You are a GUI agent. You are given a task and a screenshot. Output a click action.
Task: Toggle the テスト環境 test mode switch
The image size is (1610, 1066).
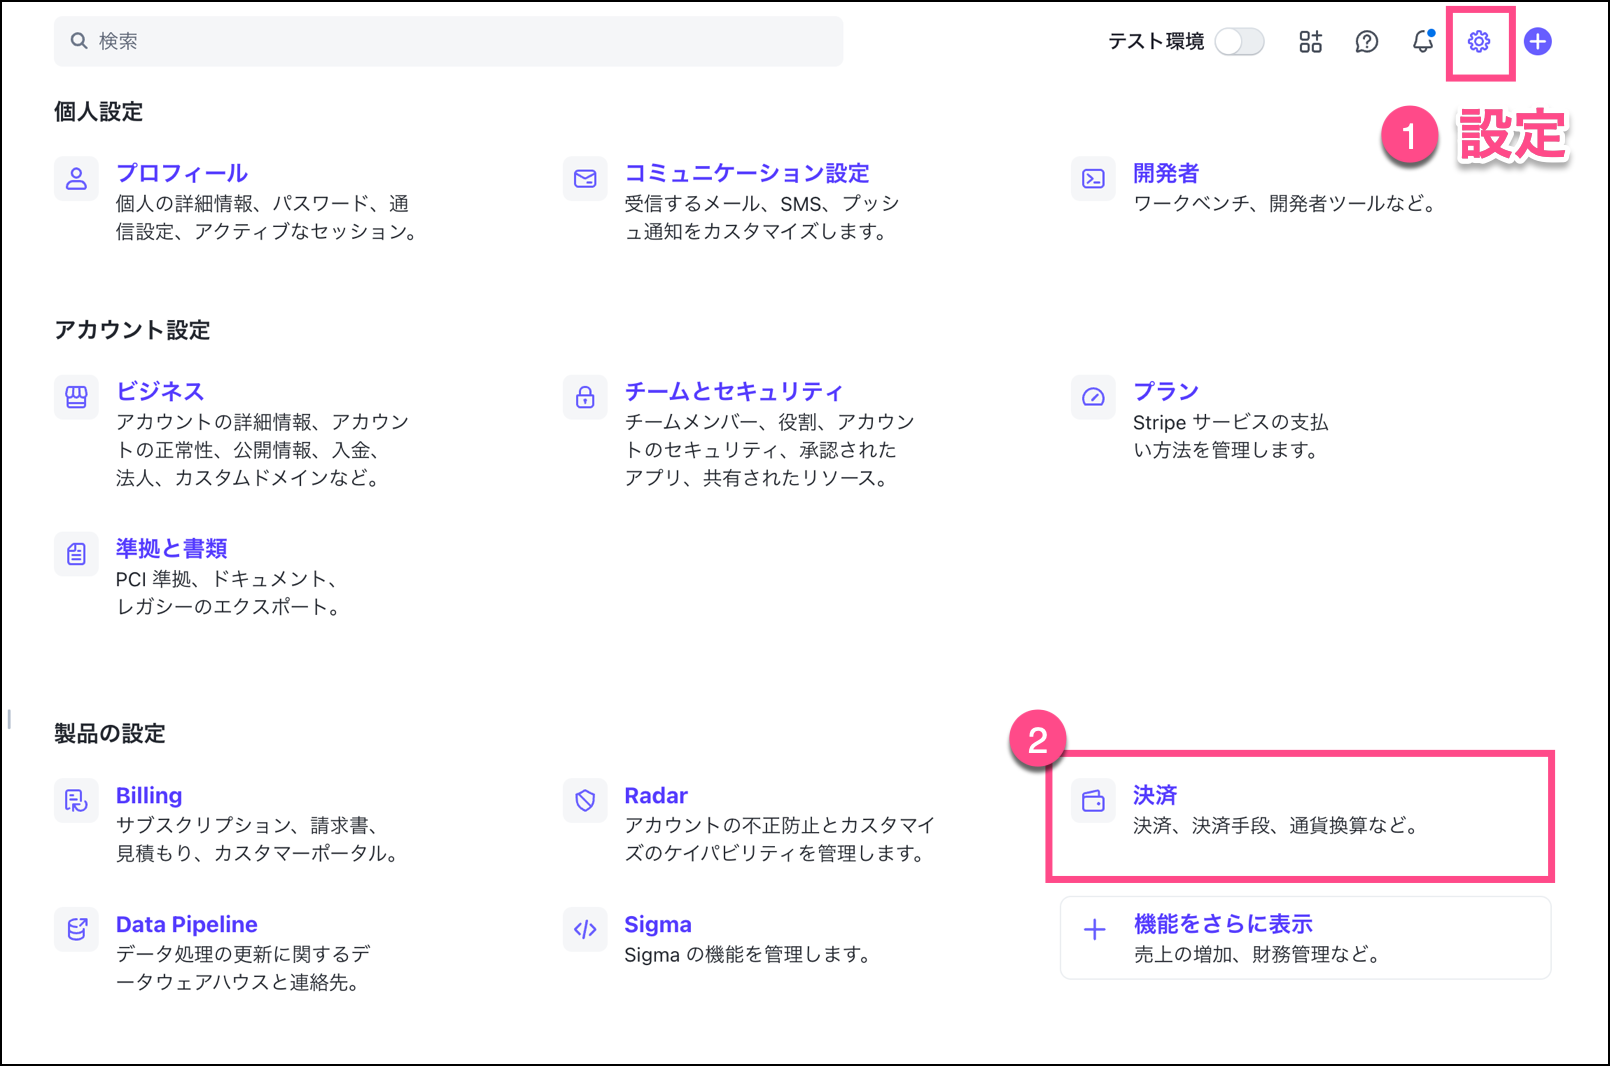[1239, 41]
